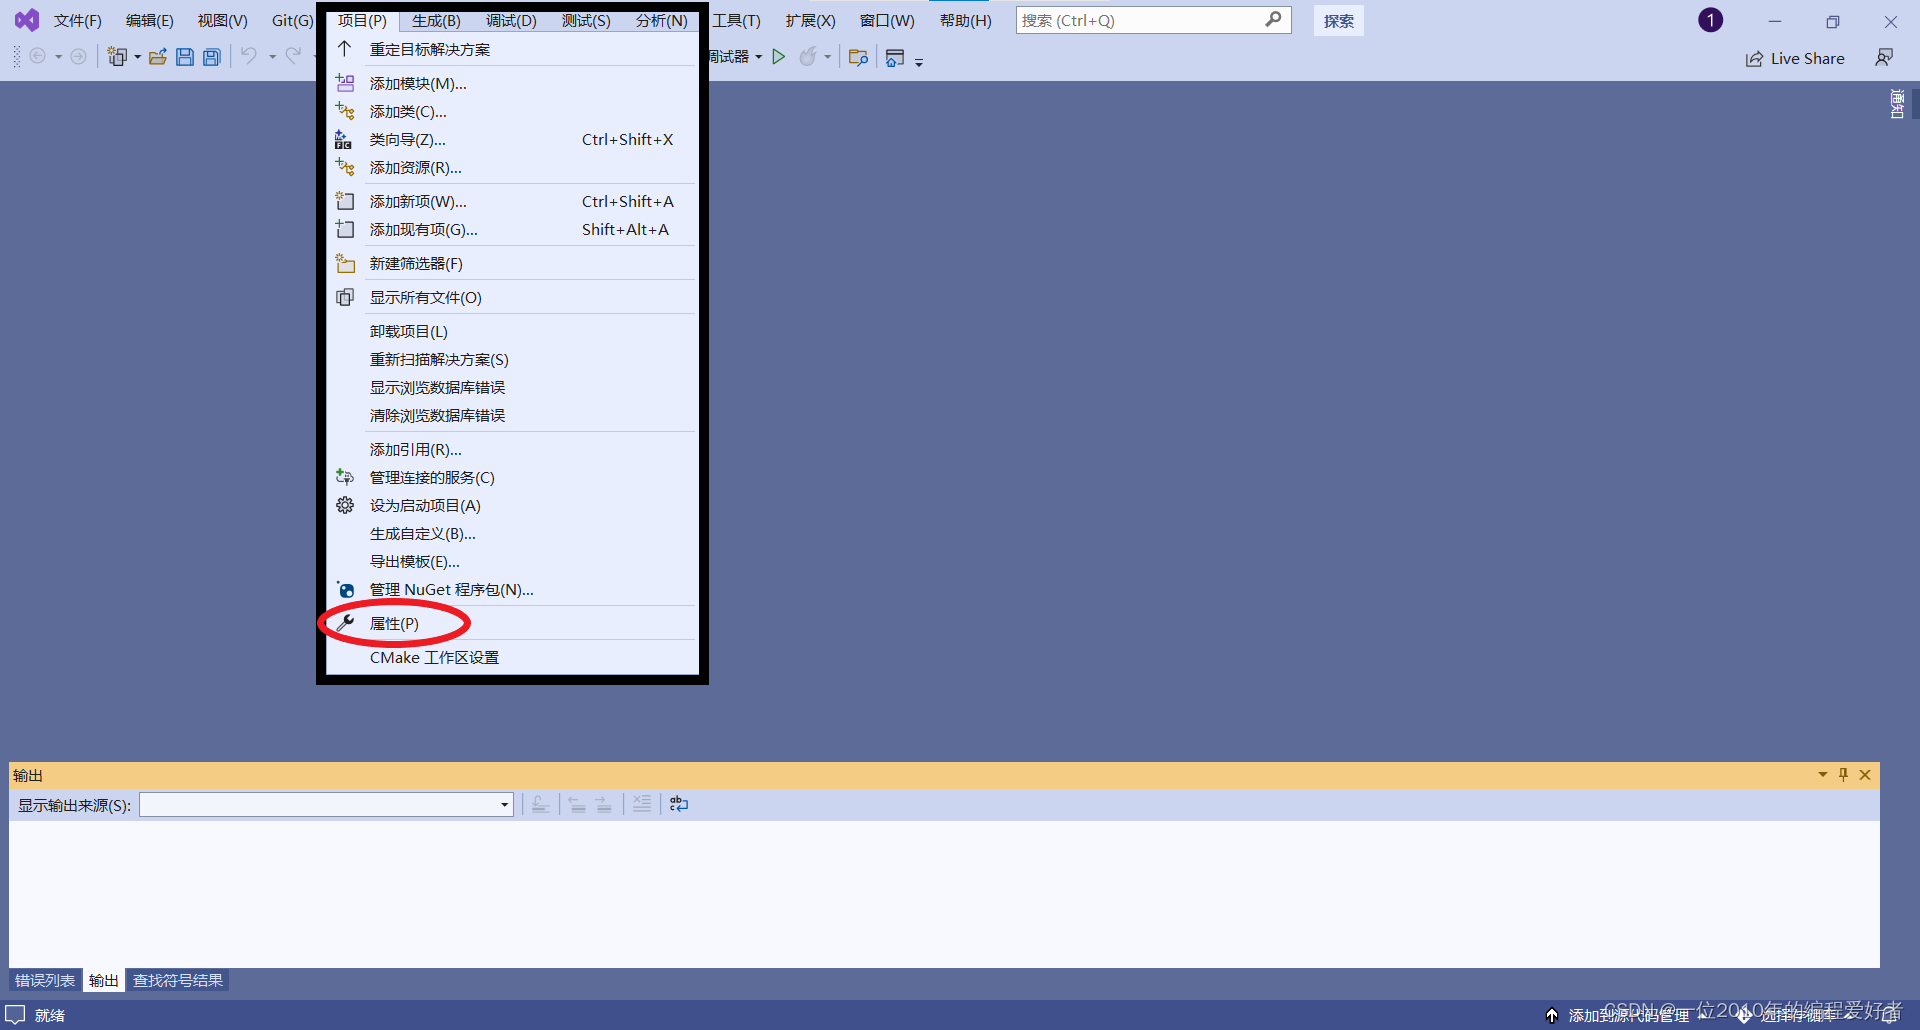Click the send feedback person icon

pyautogui.click(x=1884, y=58)
